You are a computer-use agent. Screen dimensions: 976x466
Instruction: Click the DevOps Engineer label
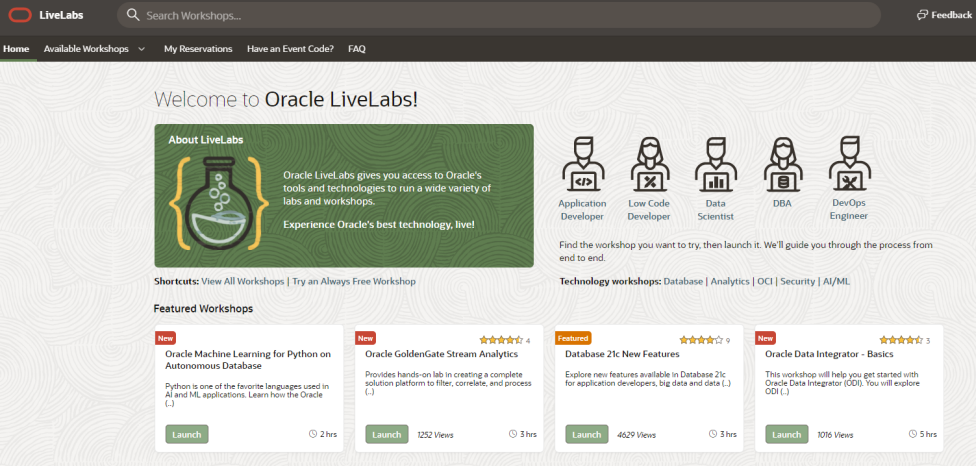click(x=849, y=209)
